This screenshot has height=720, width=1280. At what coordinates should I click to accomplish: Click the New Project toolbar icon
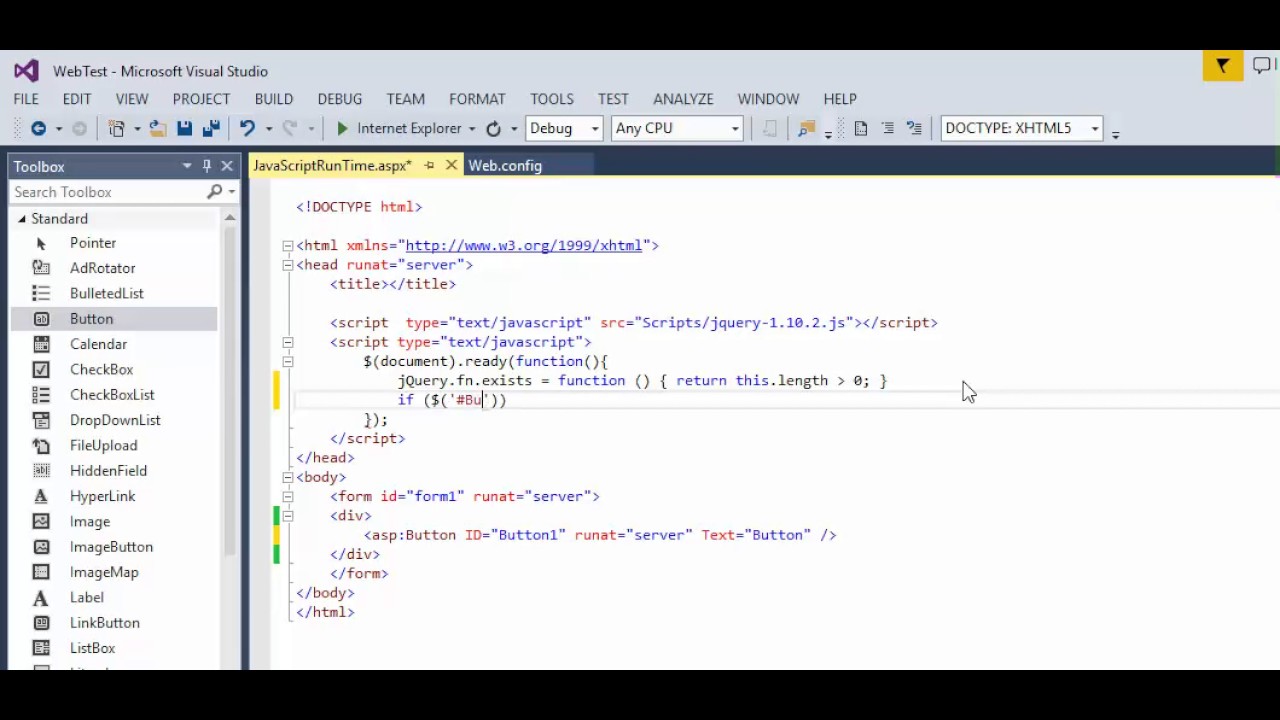tap(116, 128)
